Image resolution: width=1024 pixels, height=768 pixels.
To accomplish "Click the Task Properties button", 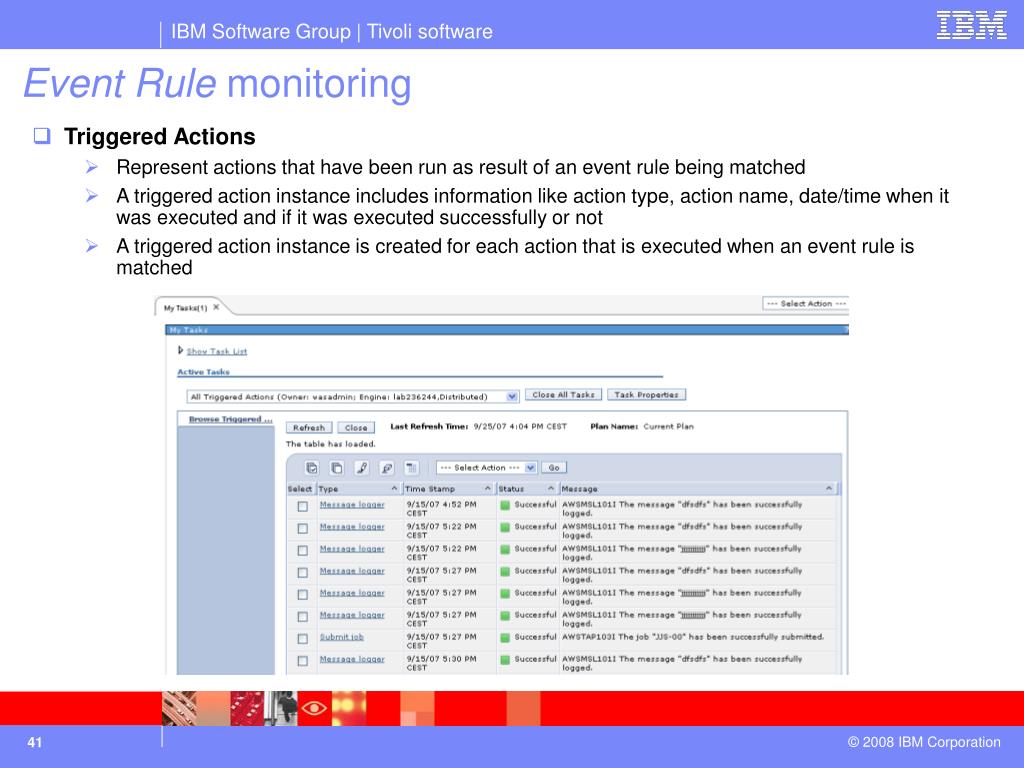I will (647, 395).
